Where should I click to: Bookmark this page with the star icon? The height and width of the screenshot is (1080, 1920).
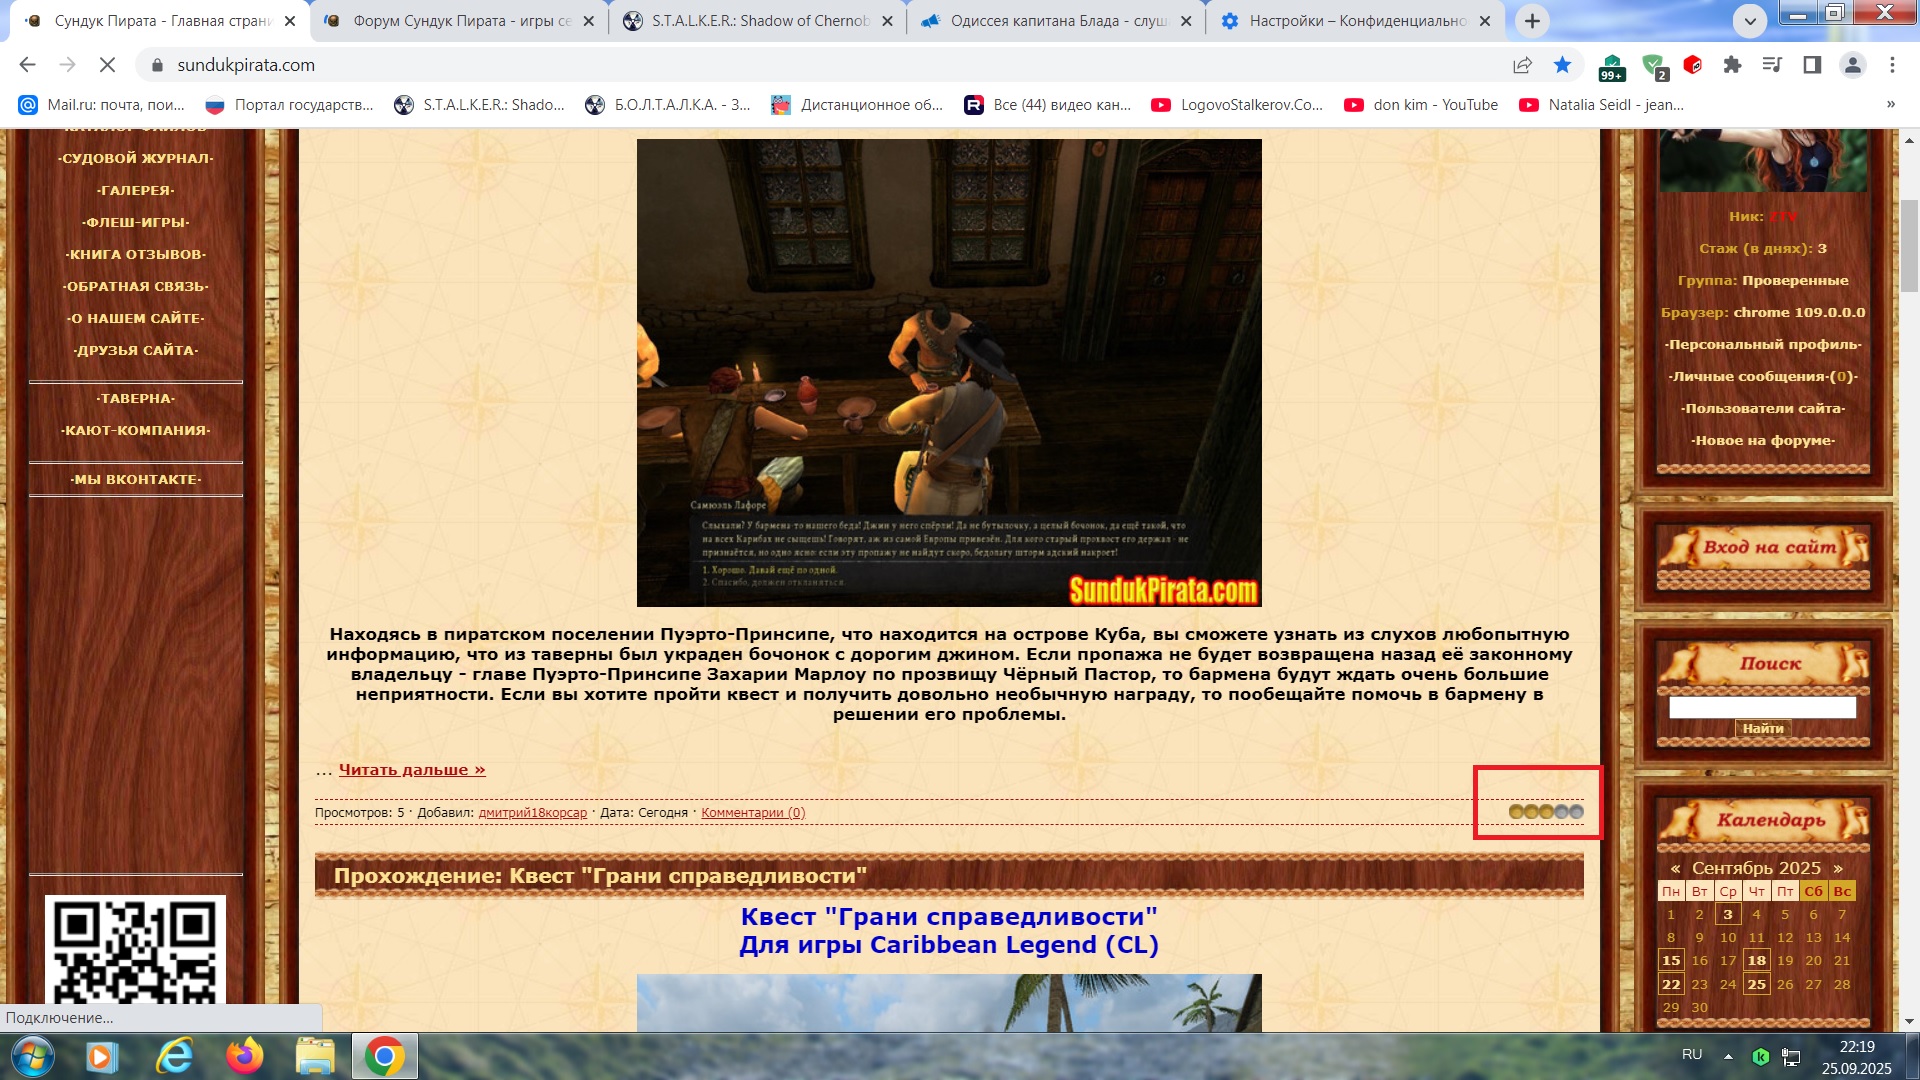pyautogui.click(x=1562, y=65)
